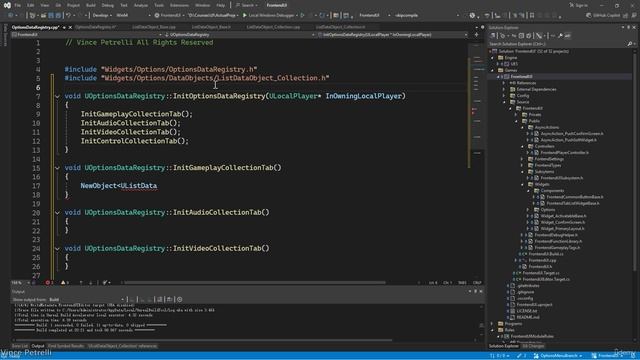Select AsyncAction_PushConfirmScreen.h file

571,134
